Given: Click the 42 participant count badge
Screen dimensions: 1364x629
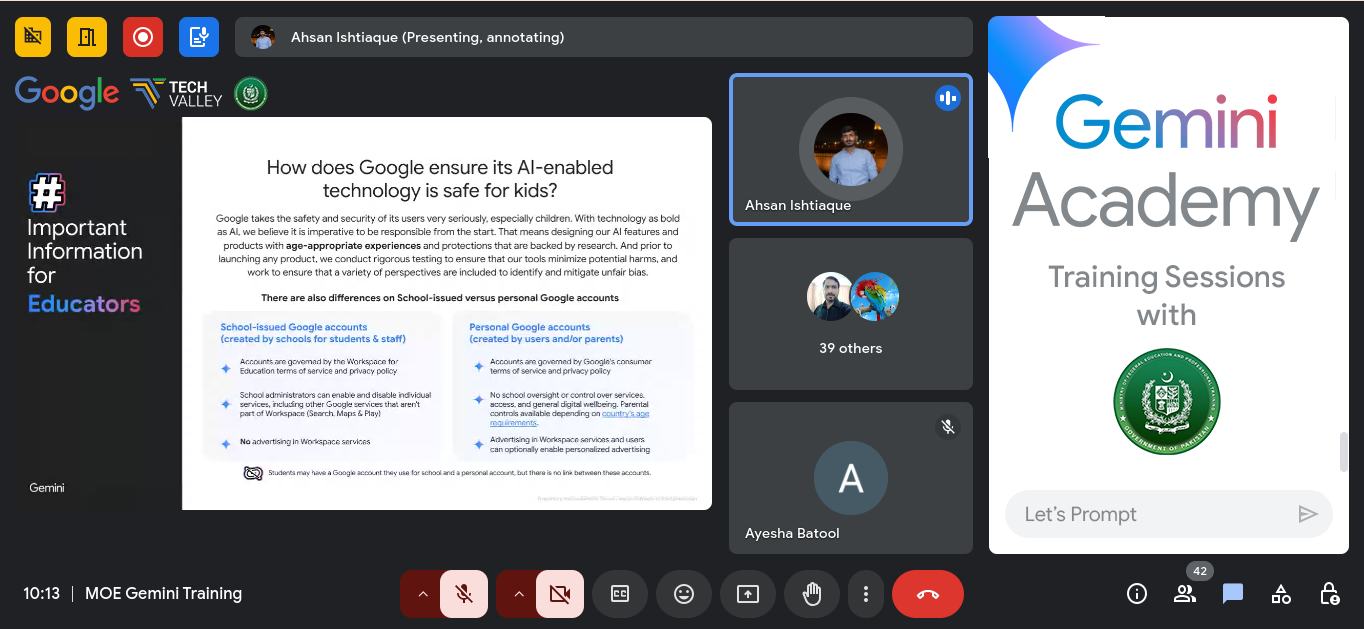Looking at the screenshot, I should pyautogui.click(x=1200, y=571).
